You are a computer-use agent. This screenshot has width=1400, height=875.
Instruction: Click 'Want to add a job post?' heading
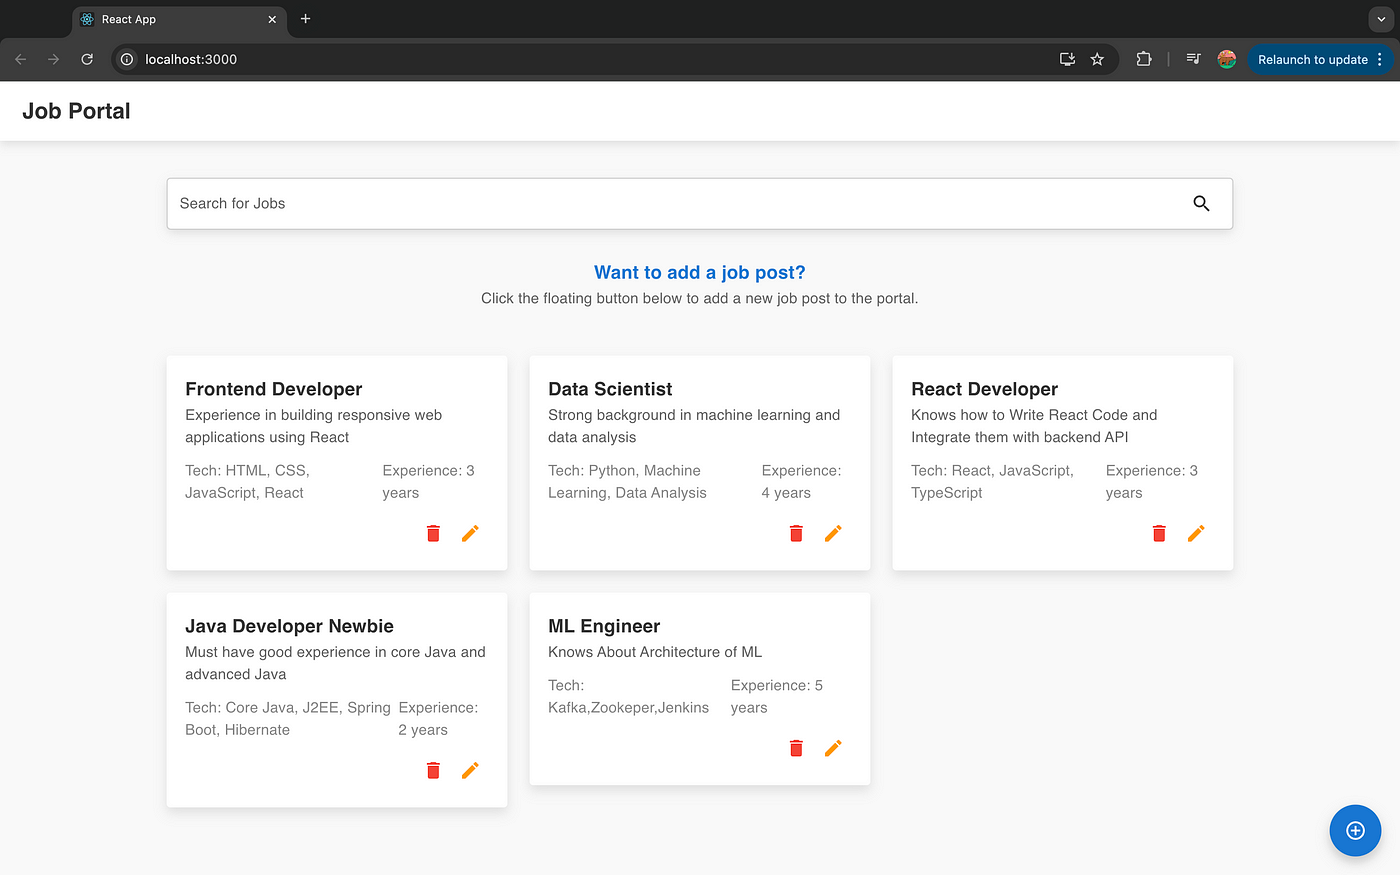tap(699, 272)
